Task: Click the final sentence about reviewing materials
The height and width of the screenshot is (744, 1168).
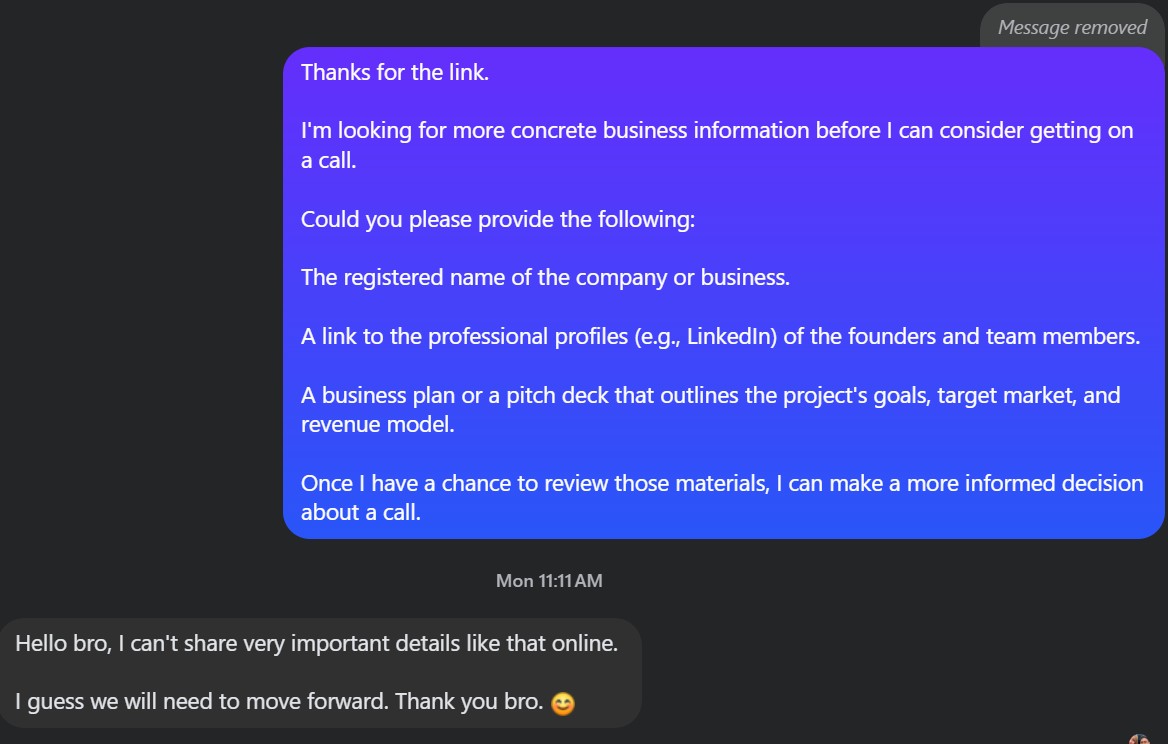Action: [x=720, y=497]
